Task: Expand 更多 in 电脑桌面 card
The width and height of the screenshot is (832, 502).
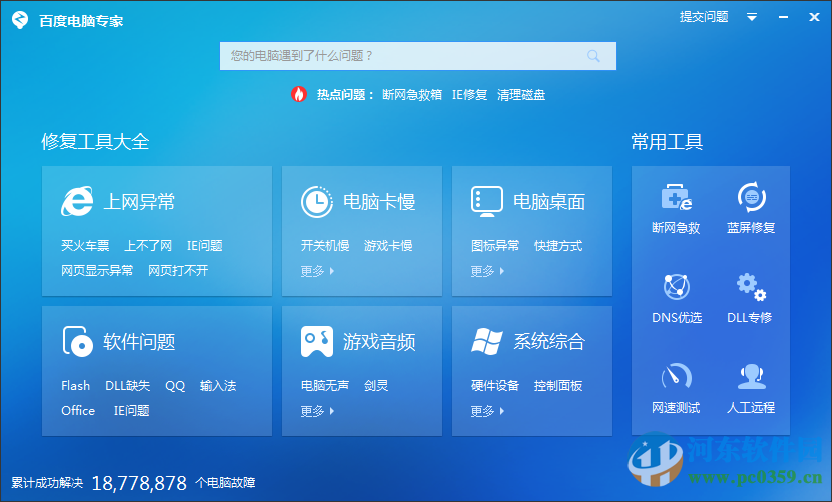Action: pos(487,271)
